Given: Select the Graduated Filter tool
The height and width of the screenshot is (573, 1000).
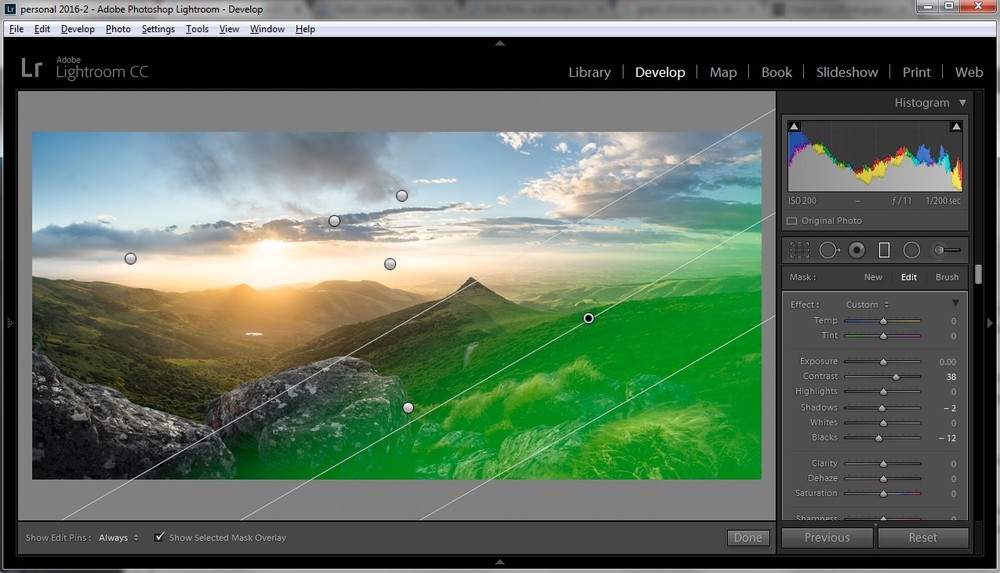Looking at the screenshot, I should (884, 250).
